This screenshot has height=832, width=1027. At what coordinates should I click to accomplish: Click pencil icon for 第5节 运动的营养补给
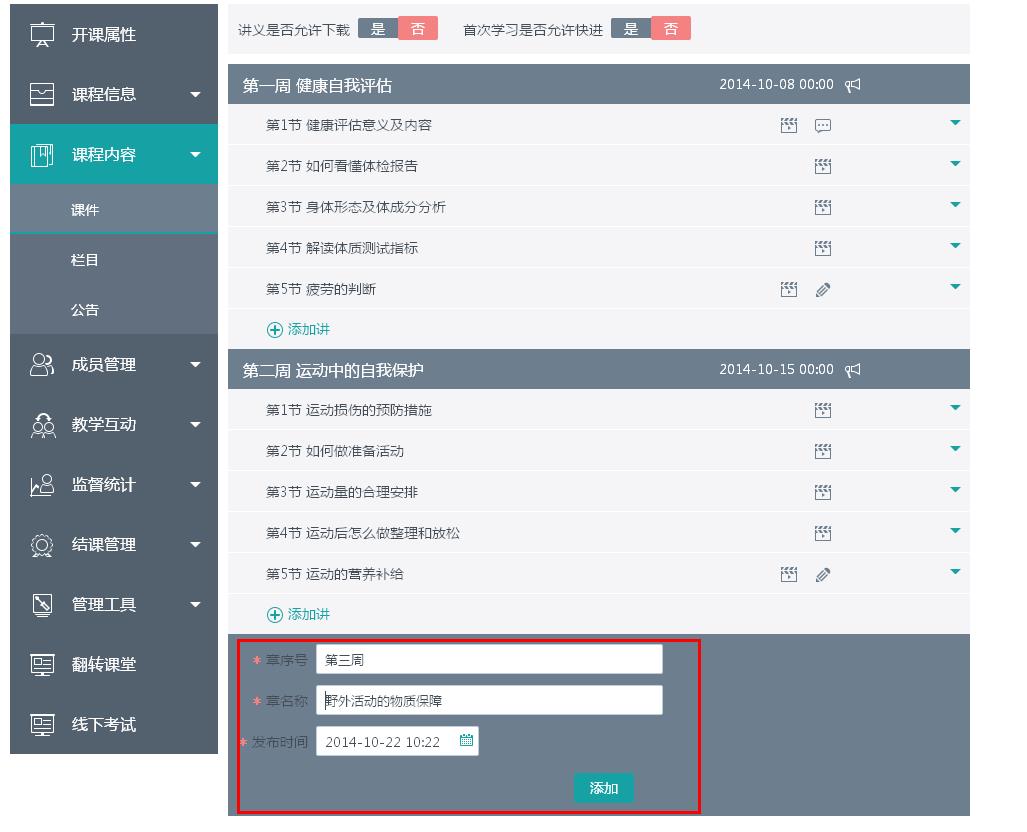(x=823, y=575)
